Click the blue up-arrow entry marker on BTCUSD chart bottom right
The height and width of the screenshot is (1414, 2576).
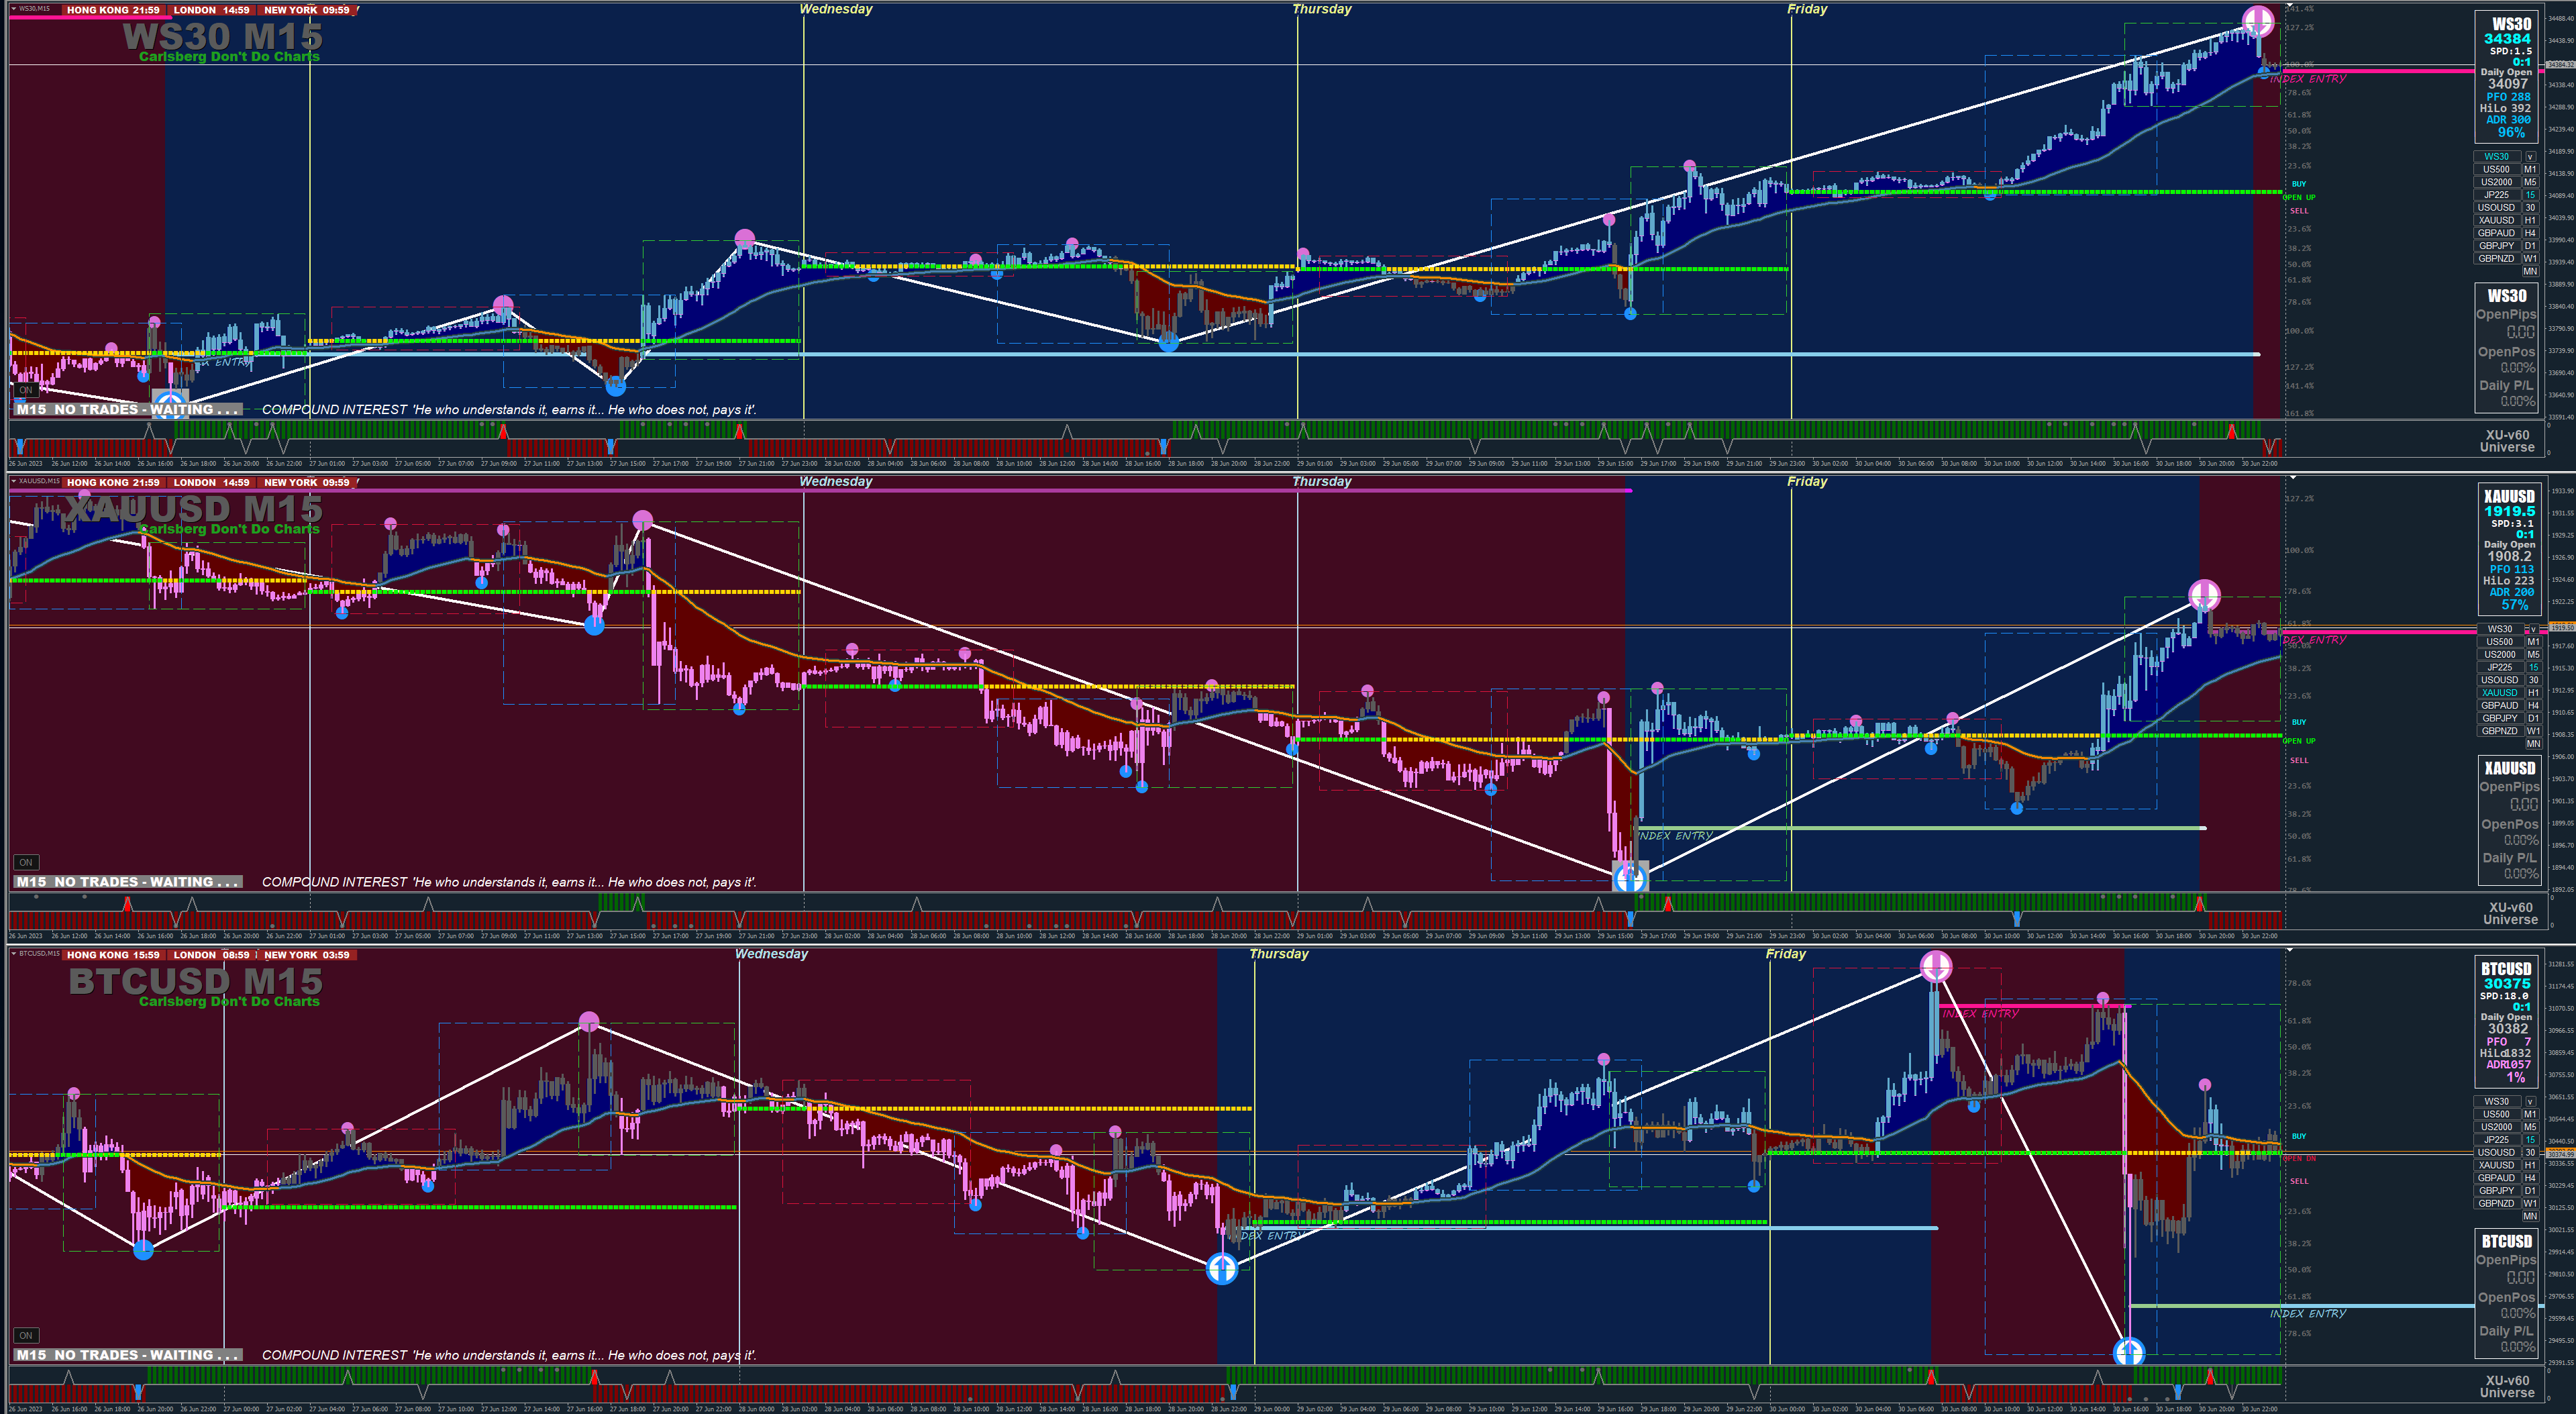coord(2129,1352)
